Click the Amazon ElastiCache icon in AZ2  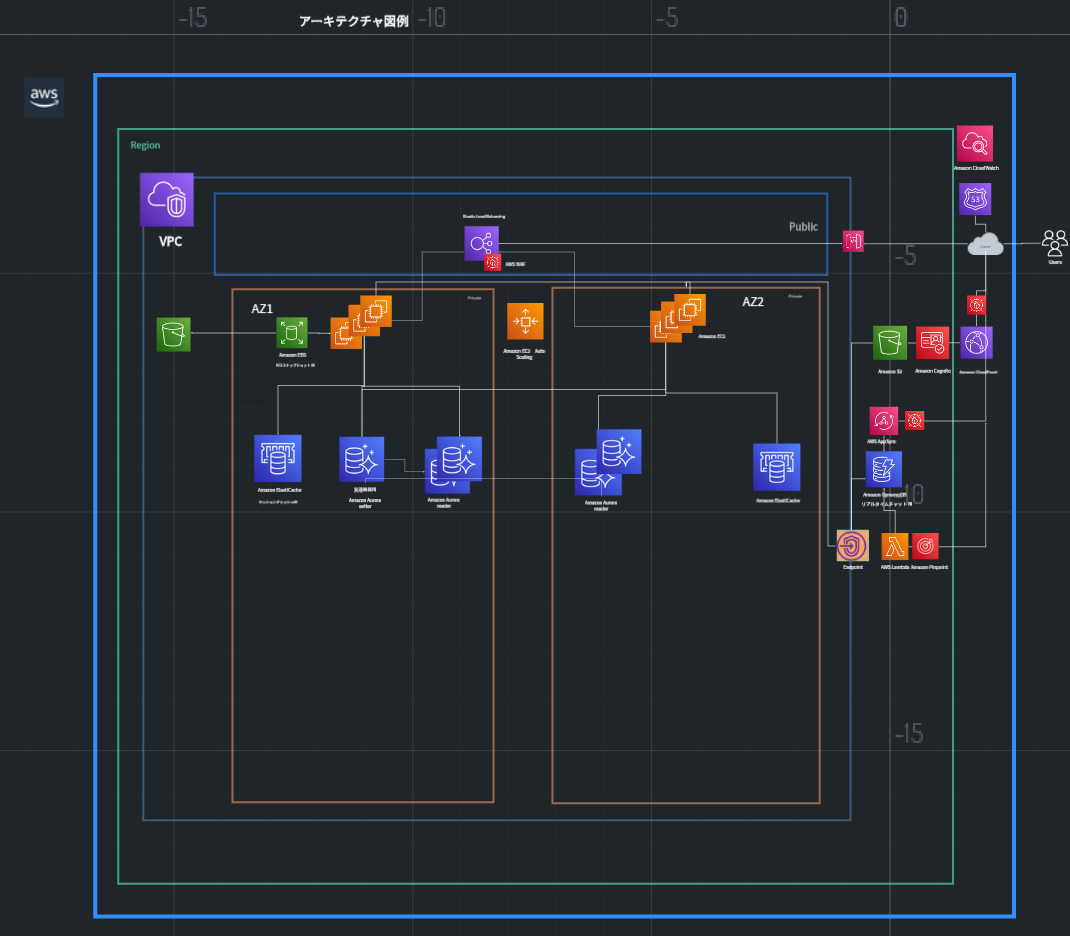pyautogui.click(x=777, y=467)
